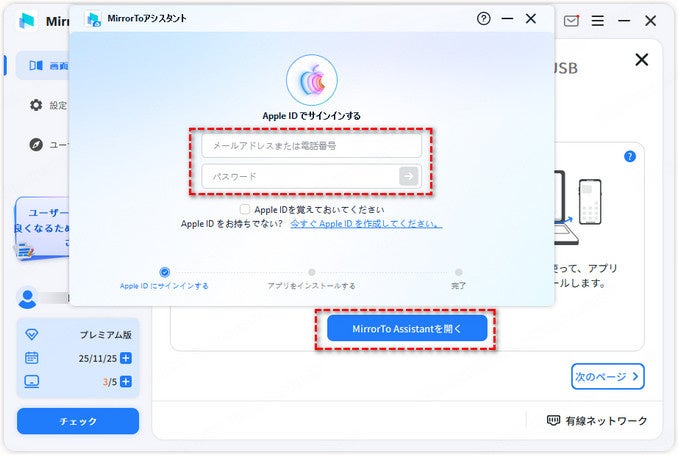This screenshot has width=678, height=455.
Task: Select the completion step label
Action: coord(458,286)
